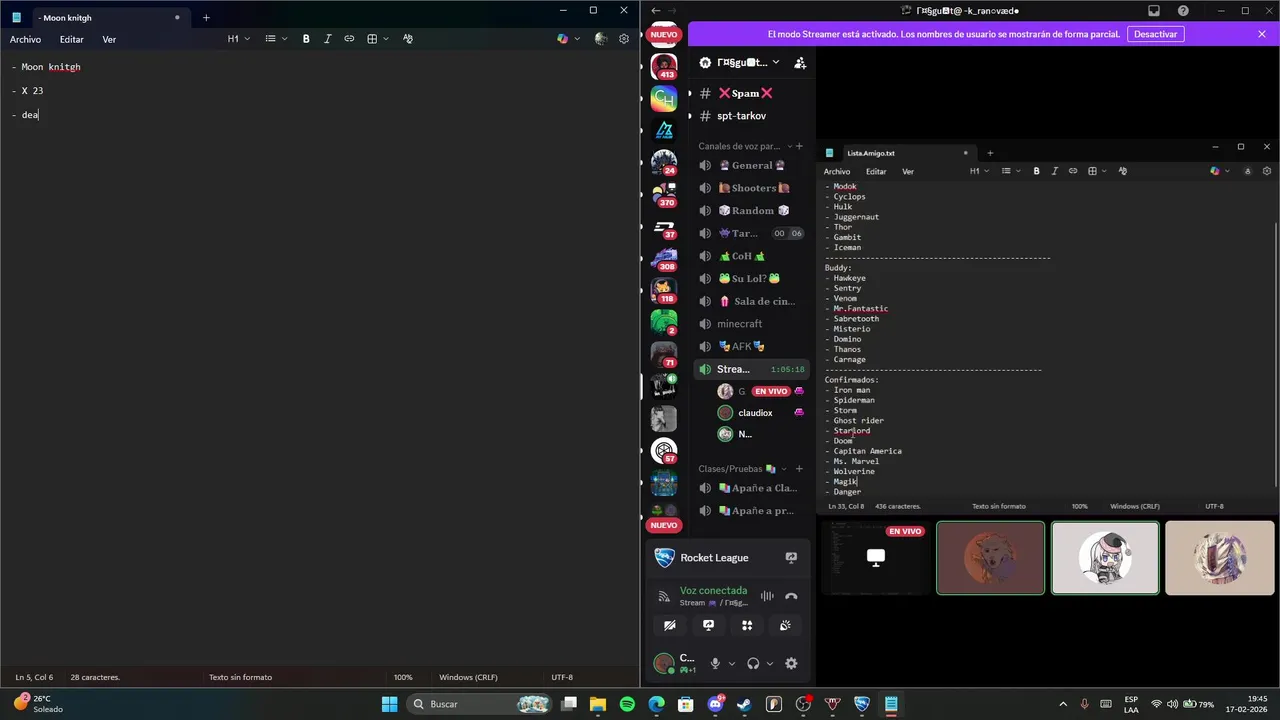Join the General voice channel
The image size is (1280, 720).
(x=752, y=166)
